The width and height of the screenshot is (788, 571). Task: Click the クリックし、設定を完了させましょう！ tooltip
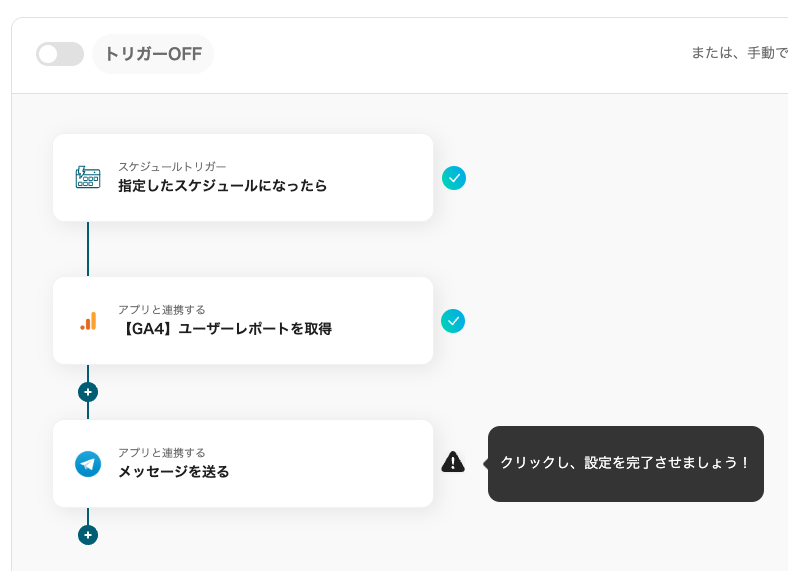625,463
